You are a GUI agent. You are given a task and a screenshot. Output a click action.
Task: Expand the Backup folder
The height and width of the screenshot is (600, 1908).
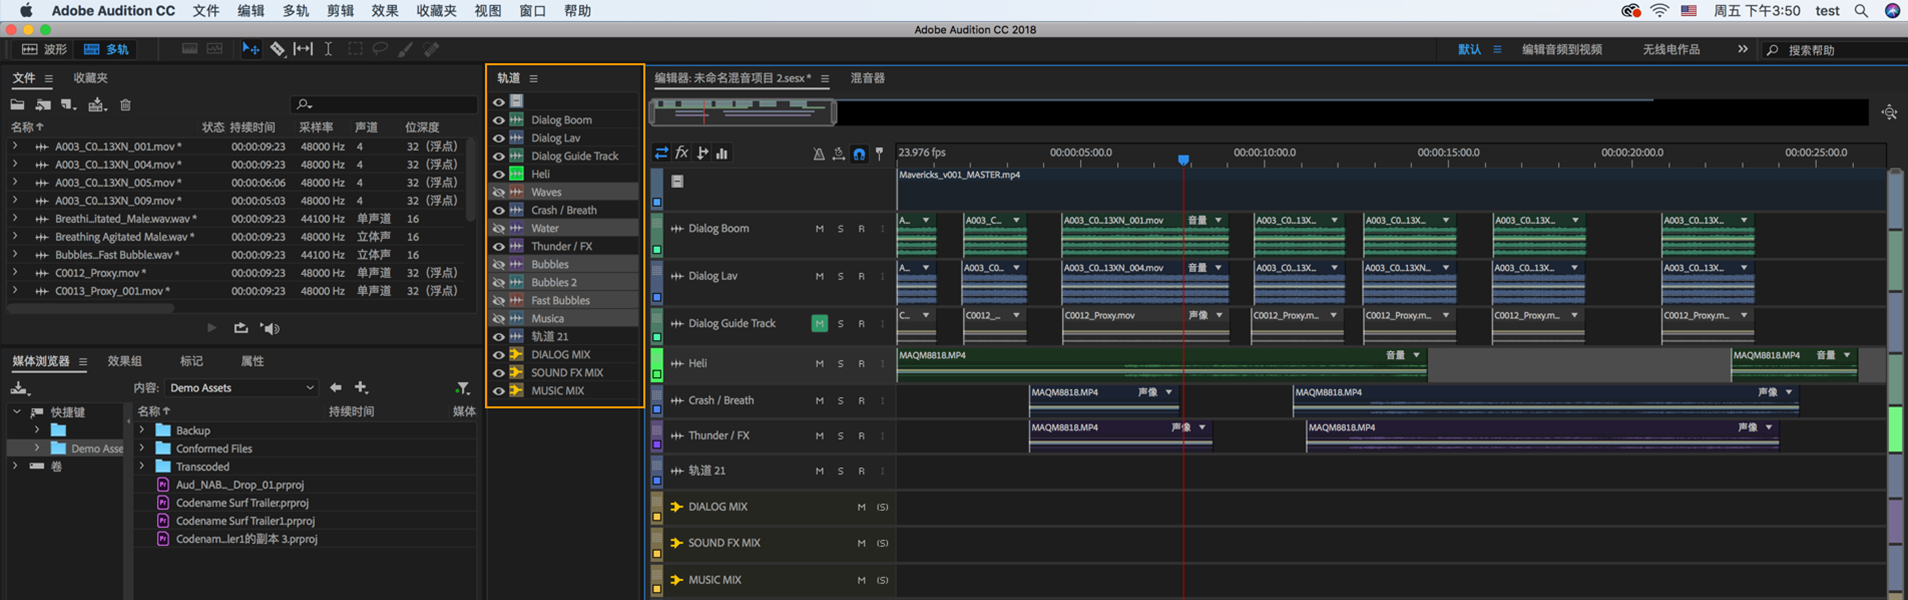click(x=142, y=430)
